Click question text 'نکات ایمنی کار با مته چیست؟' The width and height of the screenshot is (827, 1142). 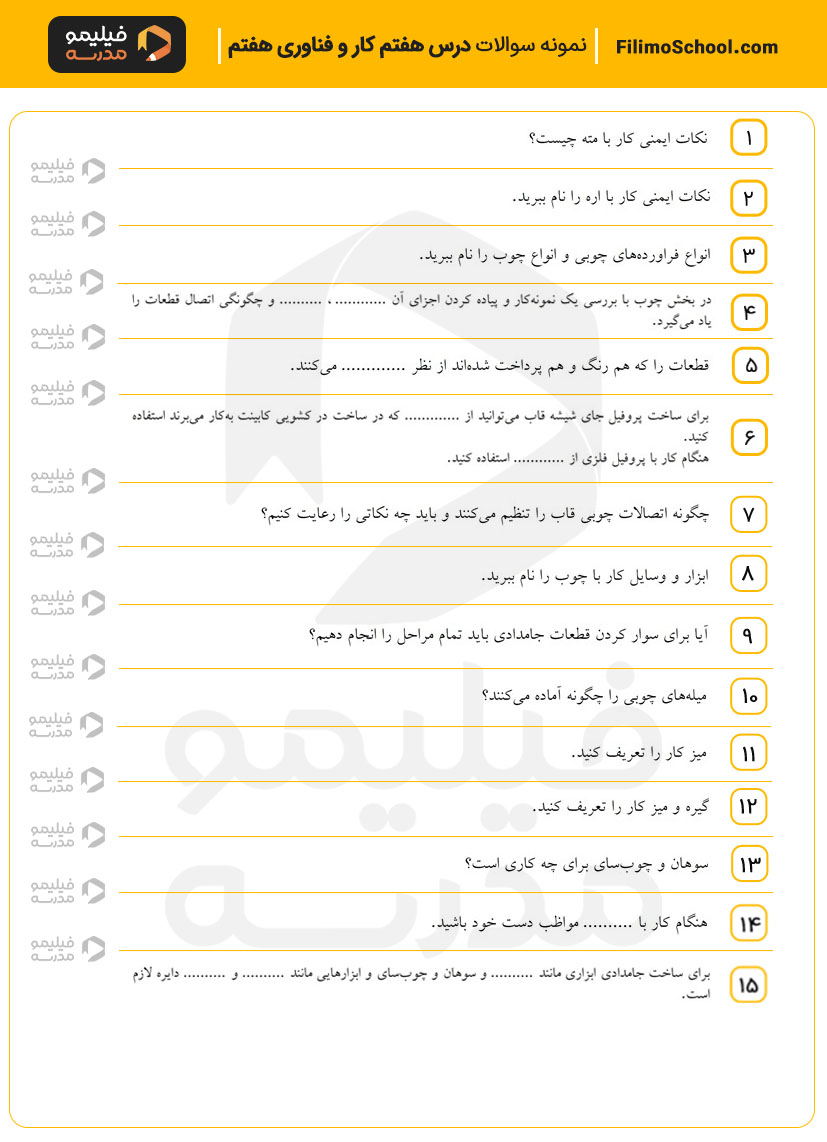point(619,139)
